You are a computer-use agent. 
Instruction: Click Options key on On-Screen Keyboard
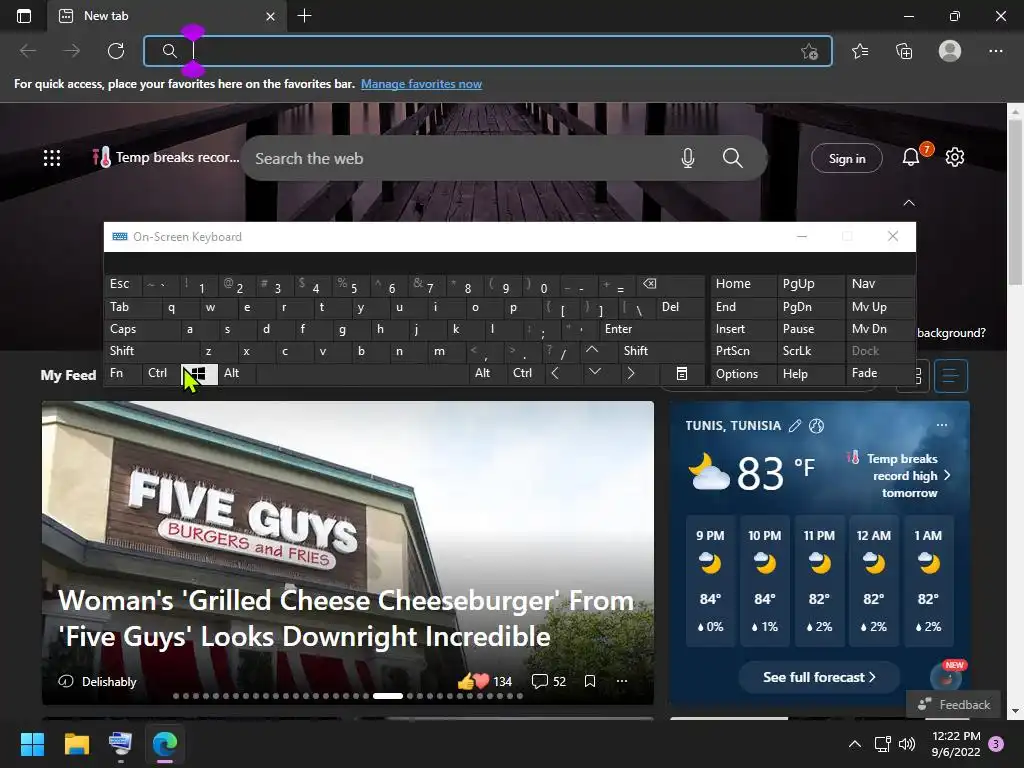coord(744,374)
